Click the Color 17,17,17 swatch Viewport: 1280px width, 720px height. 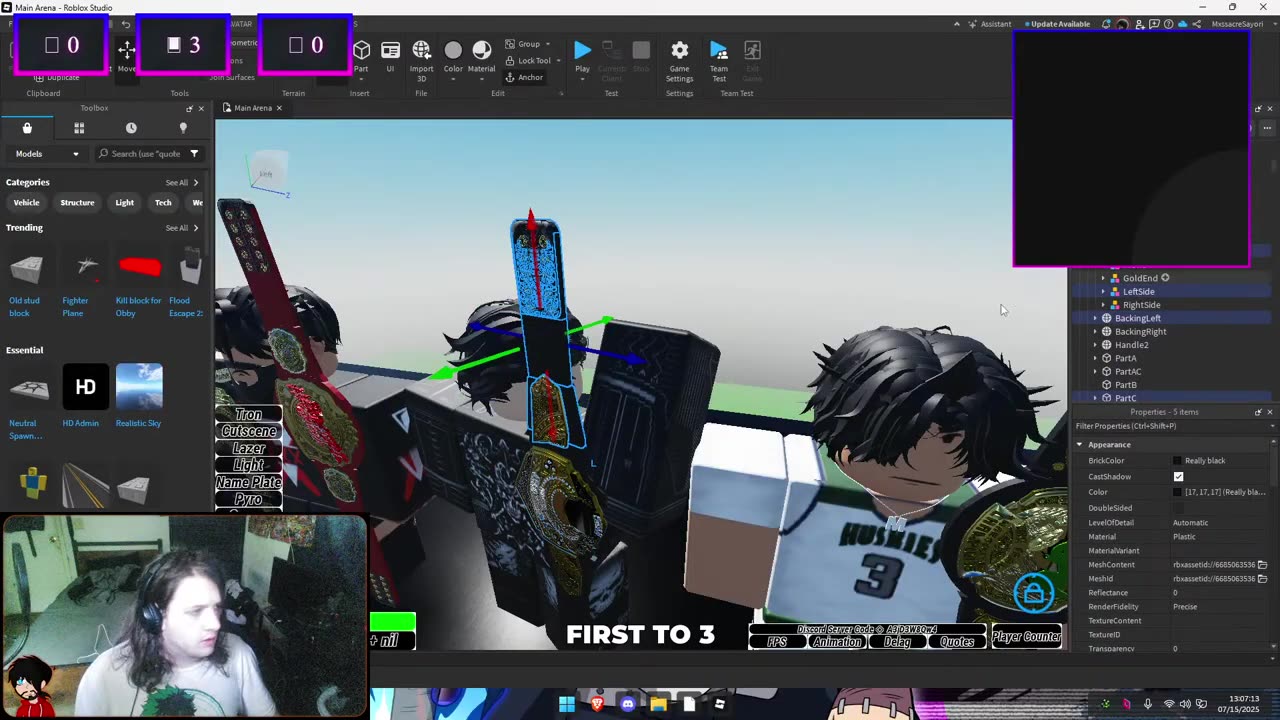pyautogui.click(x=1178, y=492)
